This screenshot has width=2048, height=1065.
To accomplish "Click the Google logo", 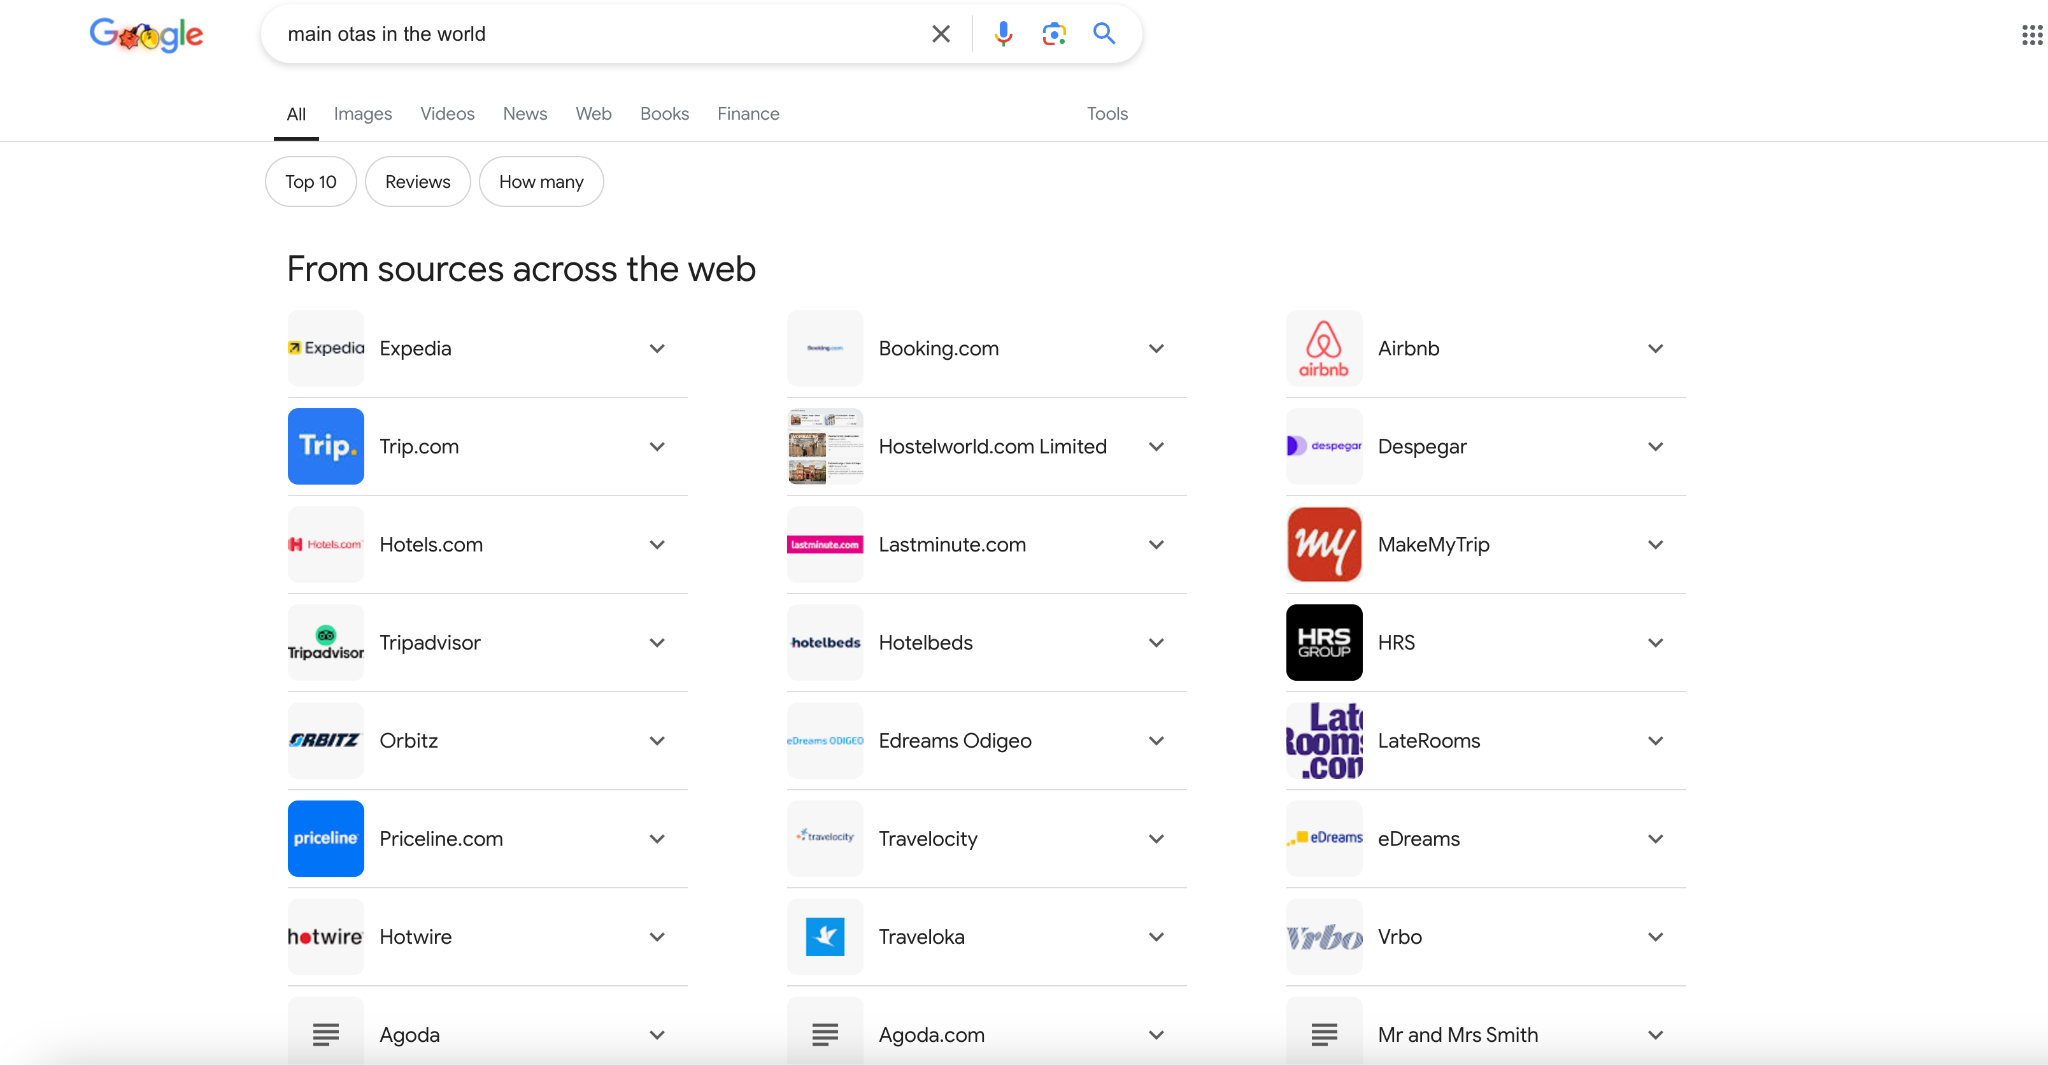I will (146, 35).
